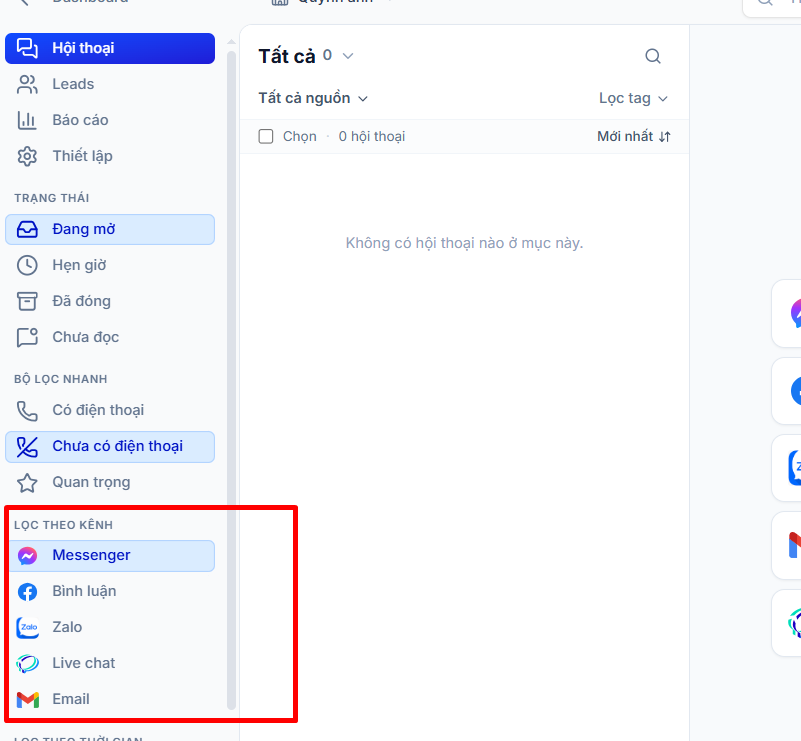
Task: Open the Hội thoại conversations section
Action: (110, 49)
